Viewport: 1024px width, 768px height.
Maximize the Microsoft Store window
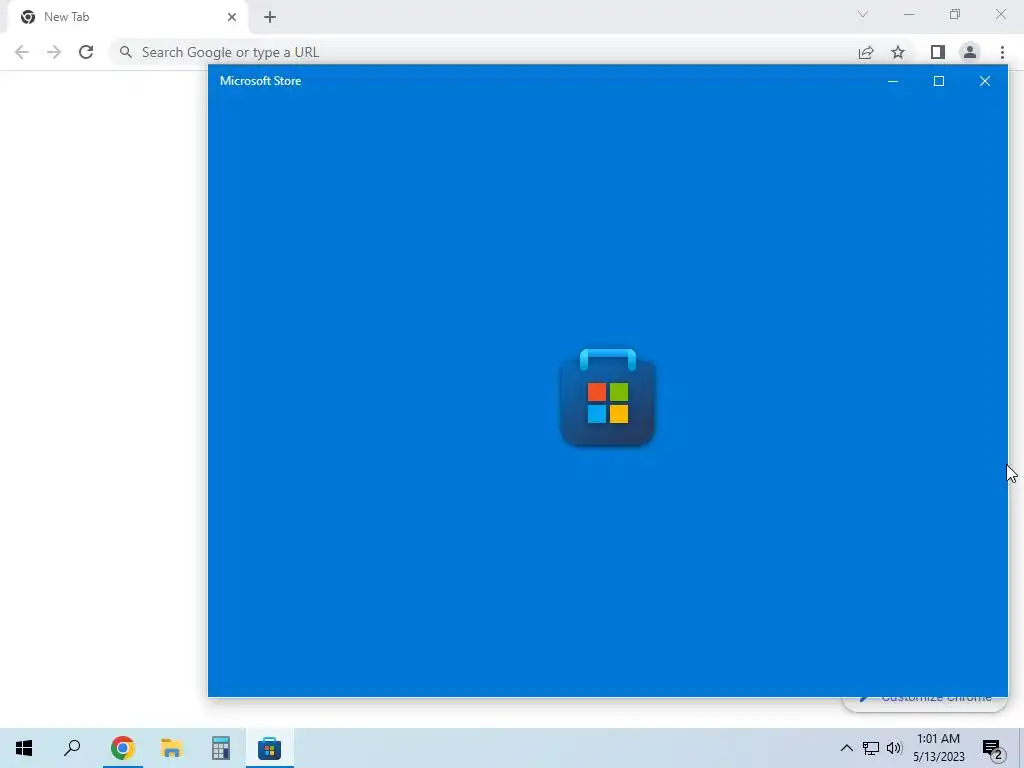coord(938,81)
